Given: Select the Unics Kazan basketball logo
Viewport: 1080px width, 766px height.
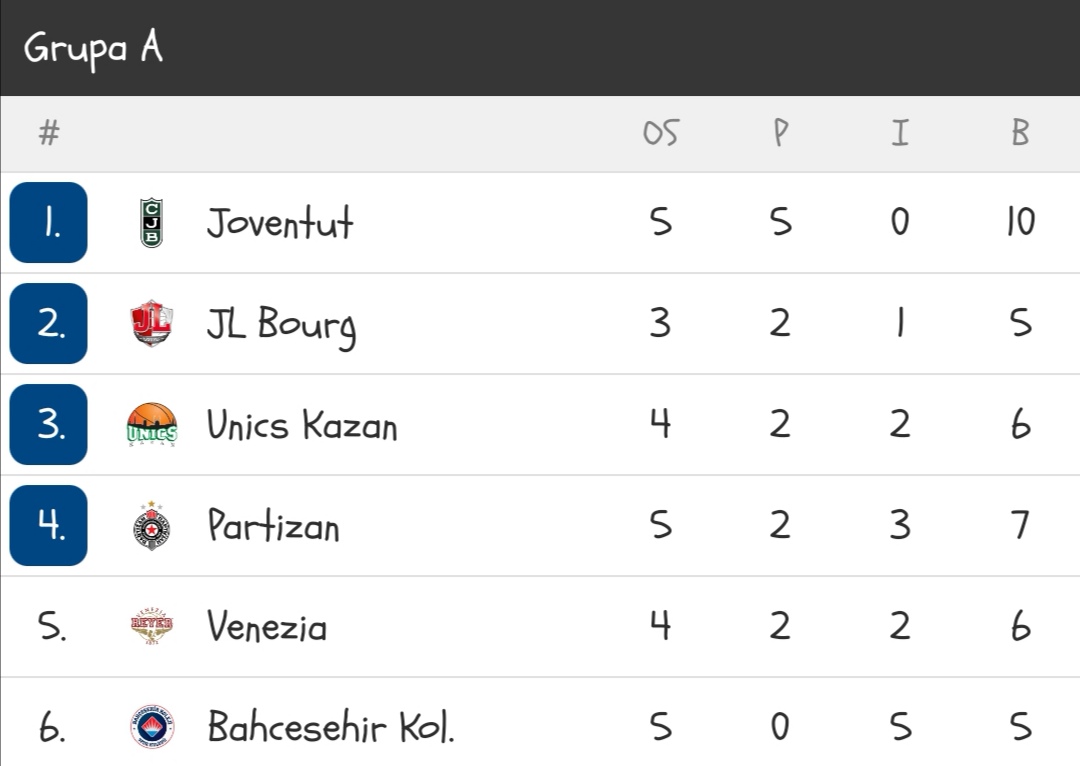Looking at the screenshot, I should pyautogui.click(x=152, y=424).
